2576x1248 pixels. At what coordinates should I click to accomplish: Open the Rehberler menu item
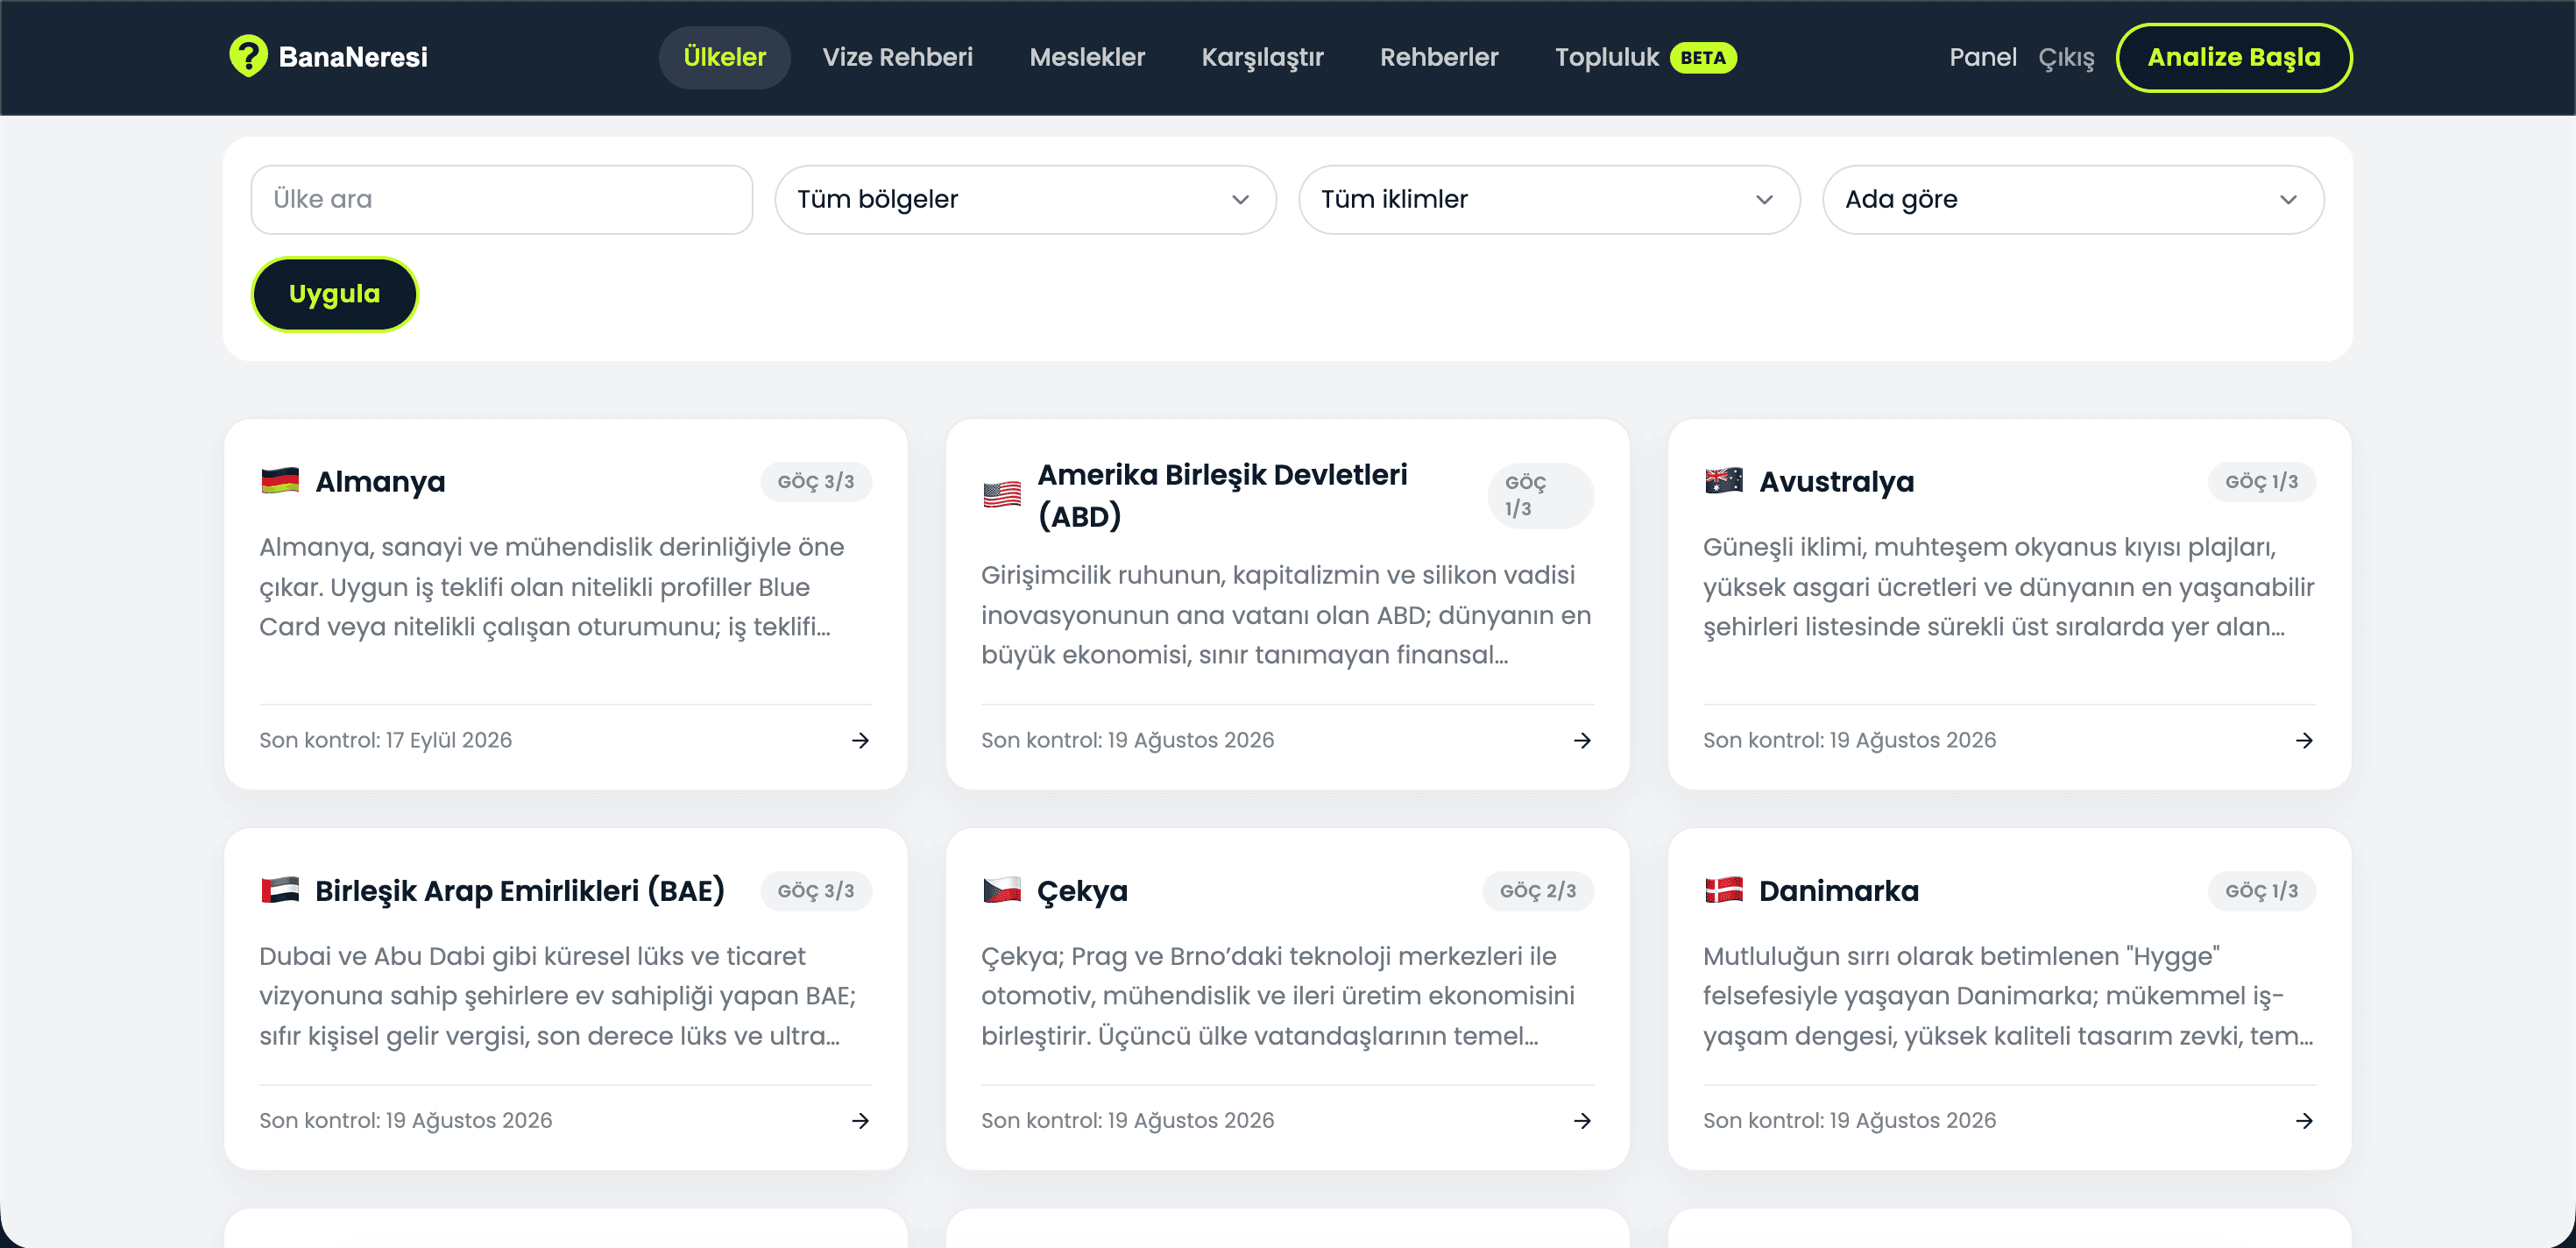point(1439,57)
